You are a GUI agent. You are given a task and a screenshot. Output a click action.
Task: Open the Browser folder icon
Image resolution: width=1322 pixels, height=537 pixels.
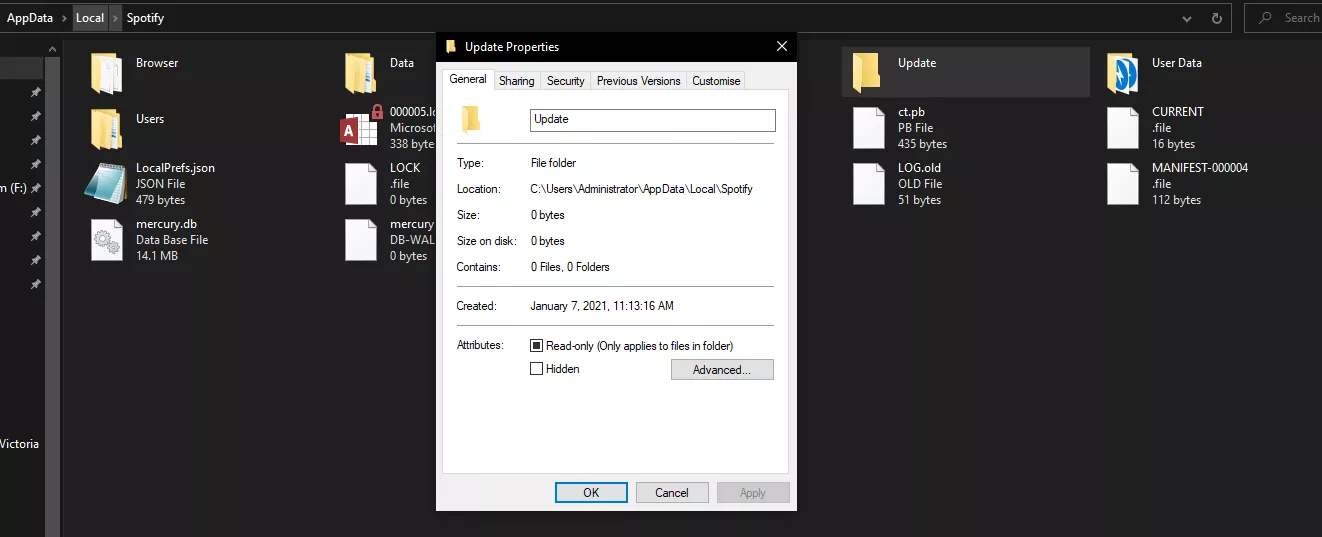pos(106,73)
